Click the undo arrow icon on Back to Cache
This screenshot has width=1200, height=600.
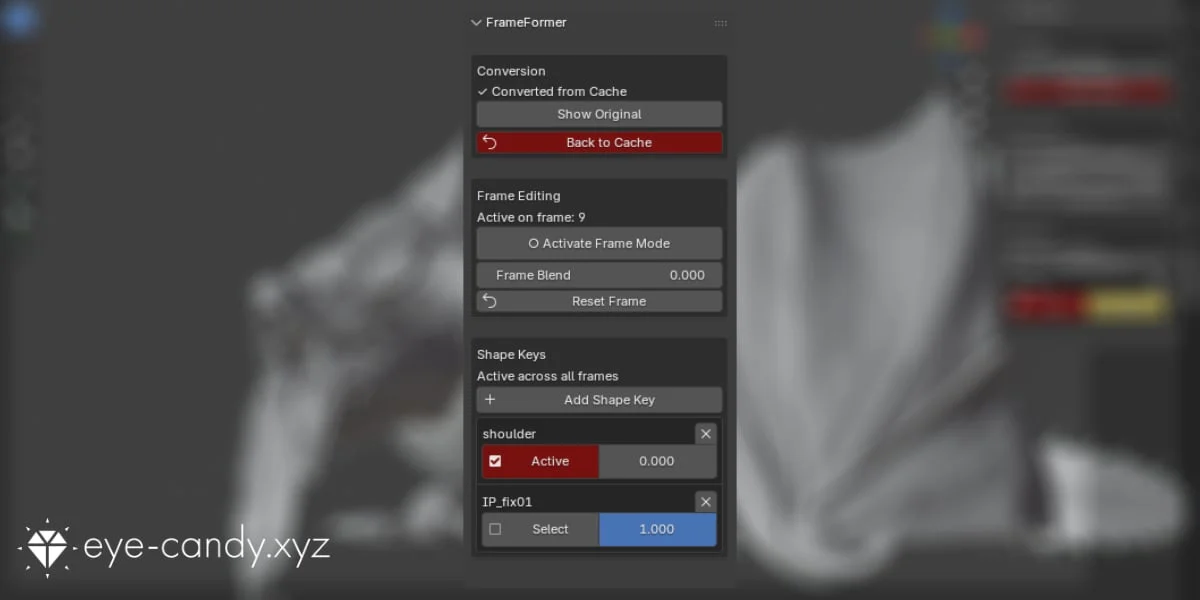[489, 142]
